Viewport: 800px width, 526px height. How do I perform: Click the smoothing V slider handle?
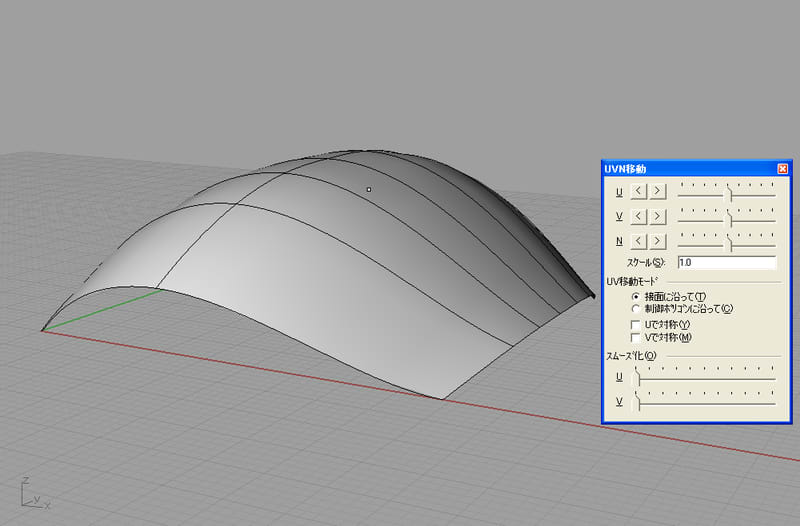pos(638,402)
